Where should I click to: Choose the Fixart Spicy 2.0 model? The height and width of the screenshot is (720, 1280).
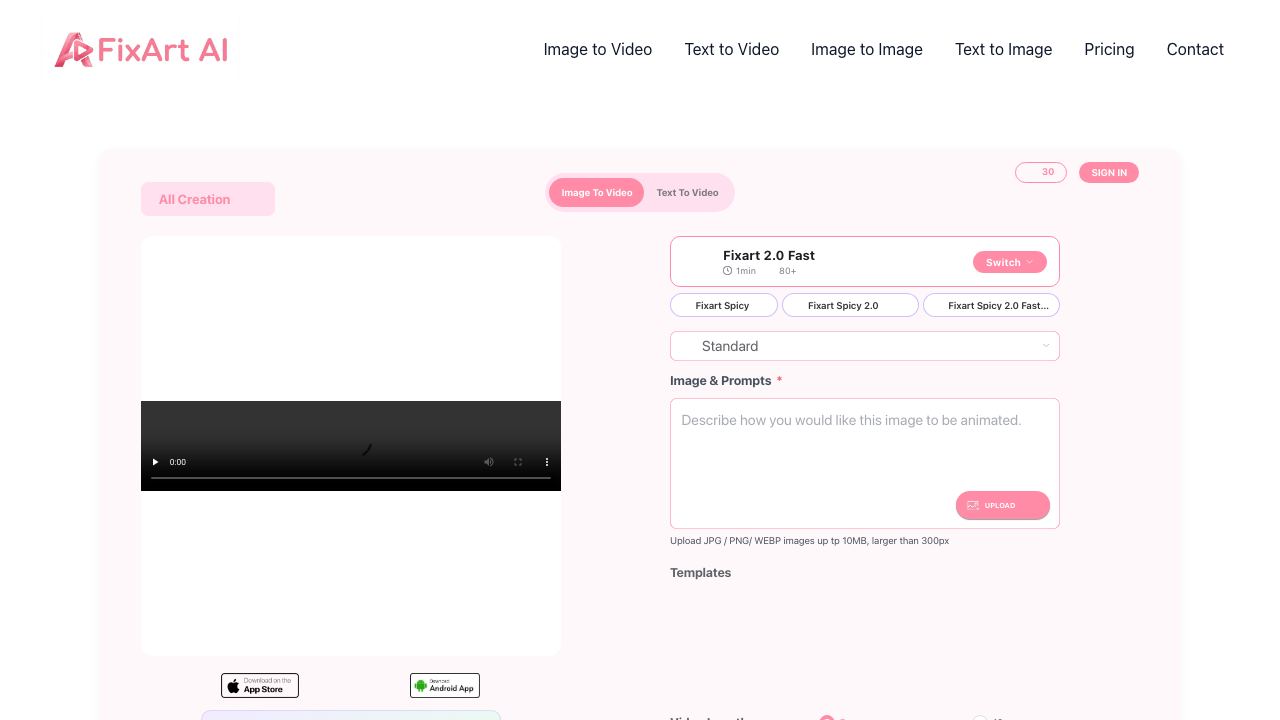point(850,305)
